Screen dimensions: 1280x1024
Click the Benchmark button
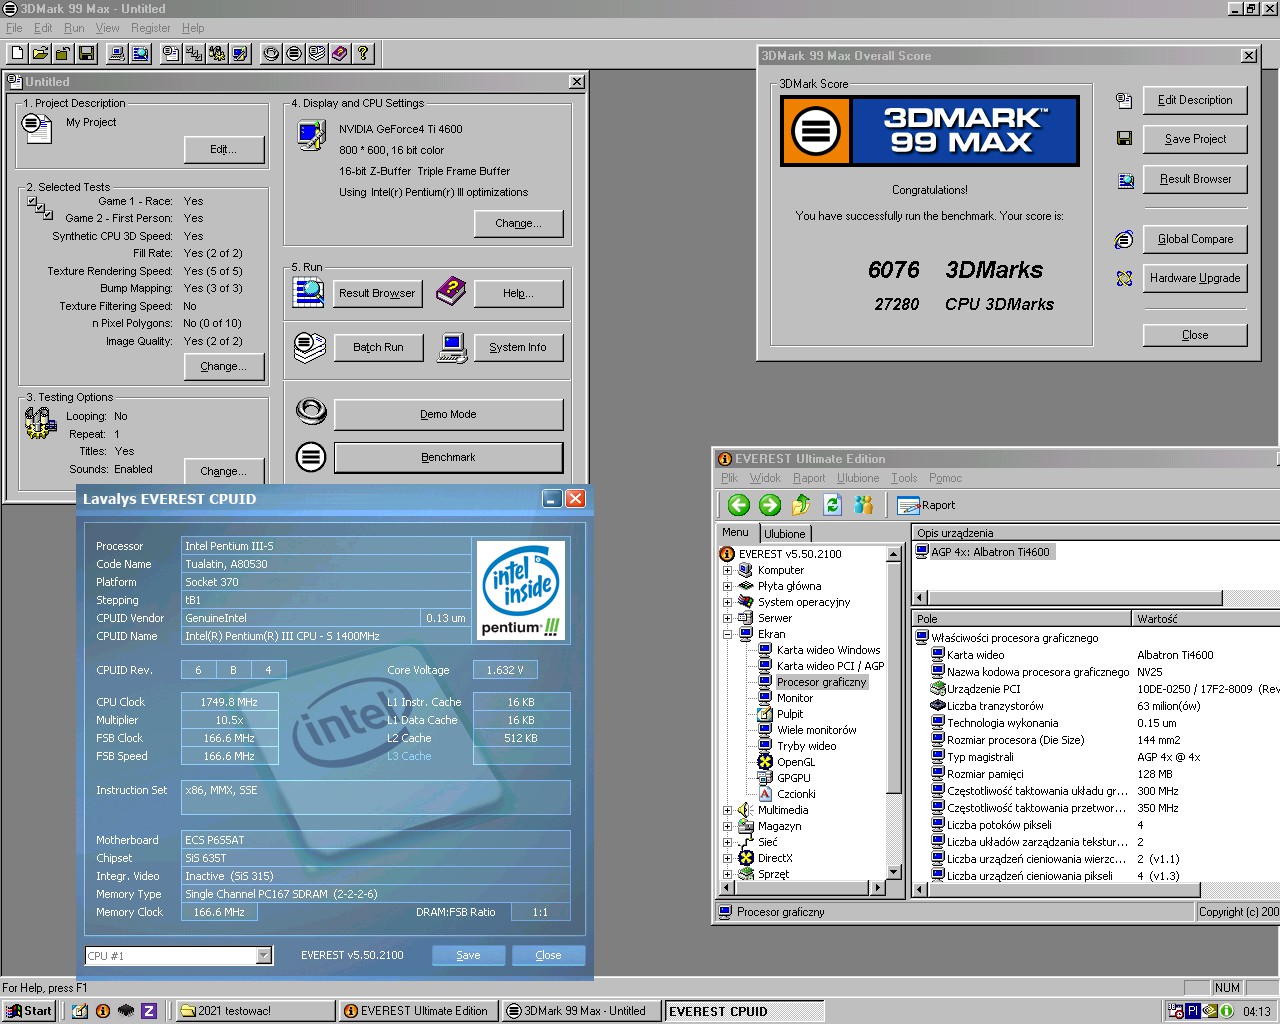click(448, 457)
